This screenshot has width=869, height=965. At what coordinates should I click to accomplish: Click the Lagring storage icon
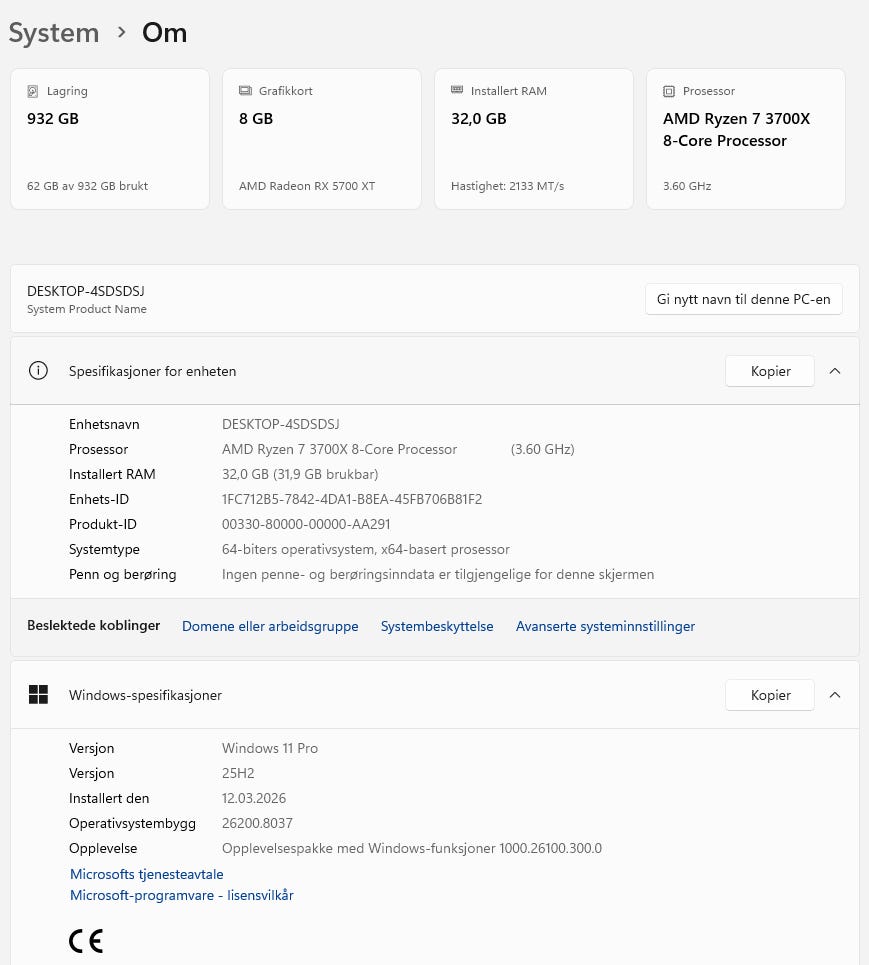33,91
